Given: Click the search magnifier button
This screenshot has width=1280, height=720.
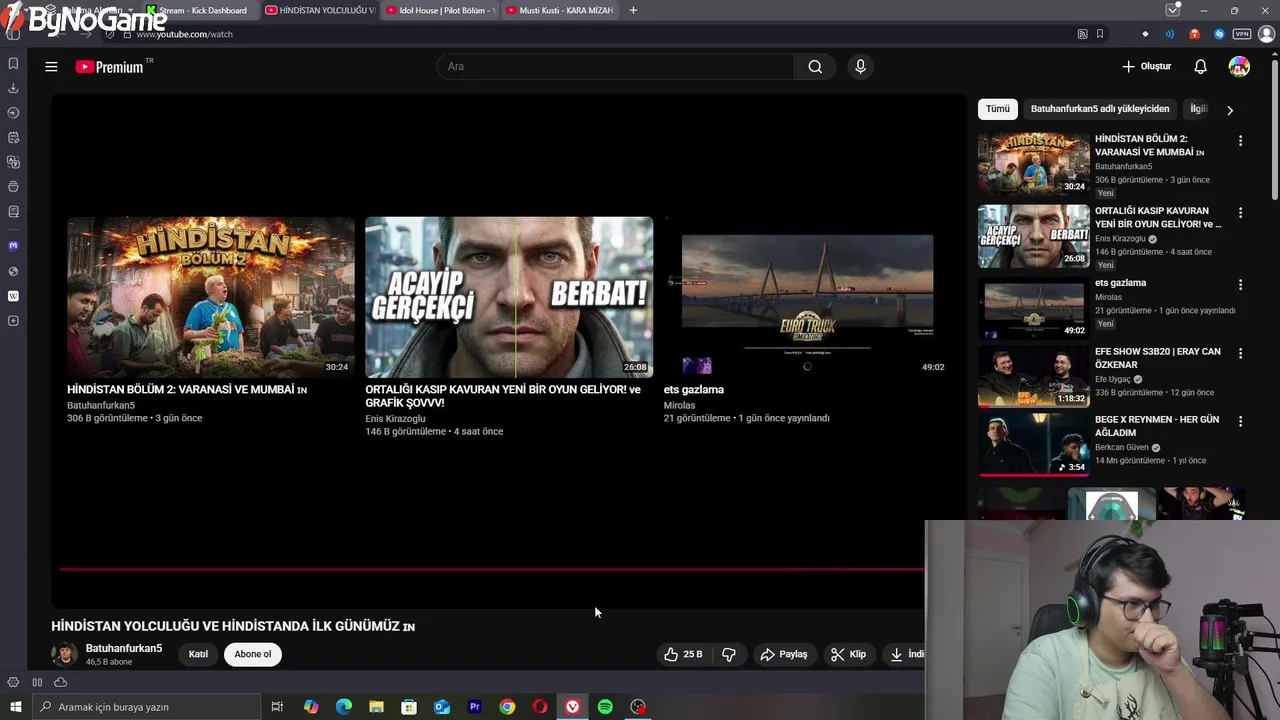Looking at the screenshot, I should (x=815, y=67).
